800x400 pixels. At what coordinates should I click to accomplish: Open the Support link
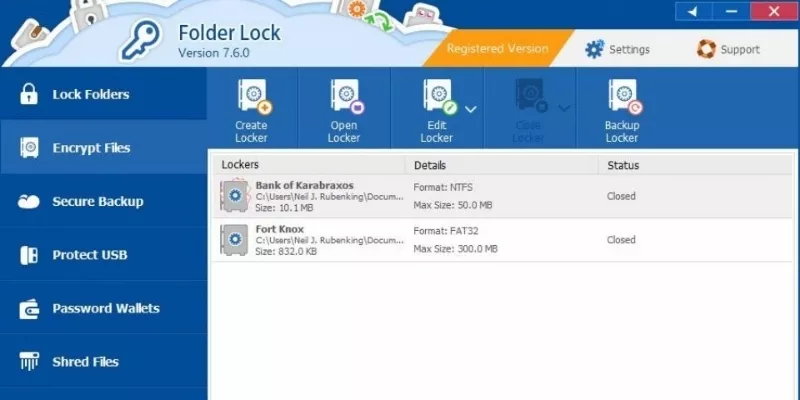coord(728,49)
